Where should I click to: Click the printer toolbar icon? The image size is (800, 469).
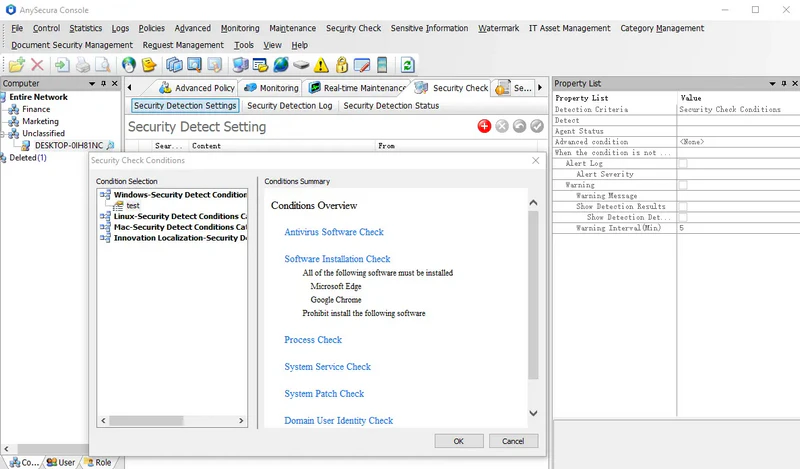tap(83, 65)
